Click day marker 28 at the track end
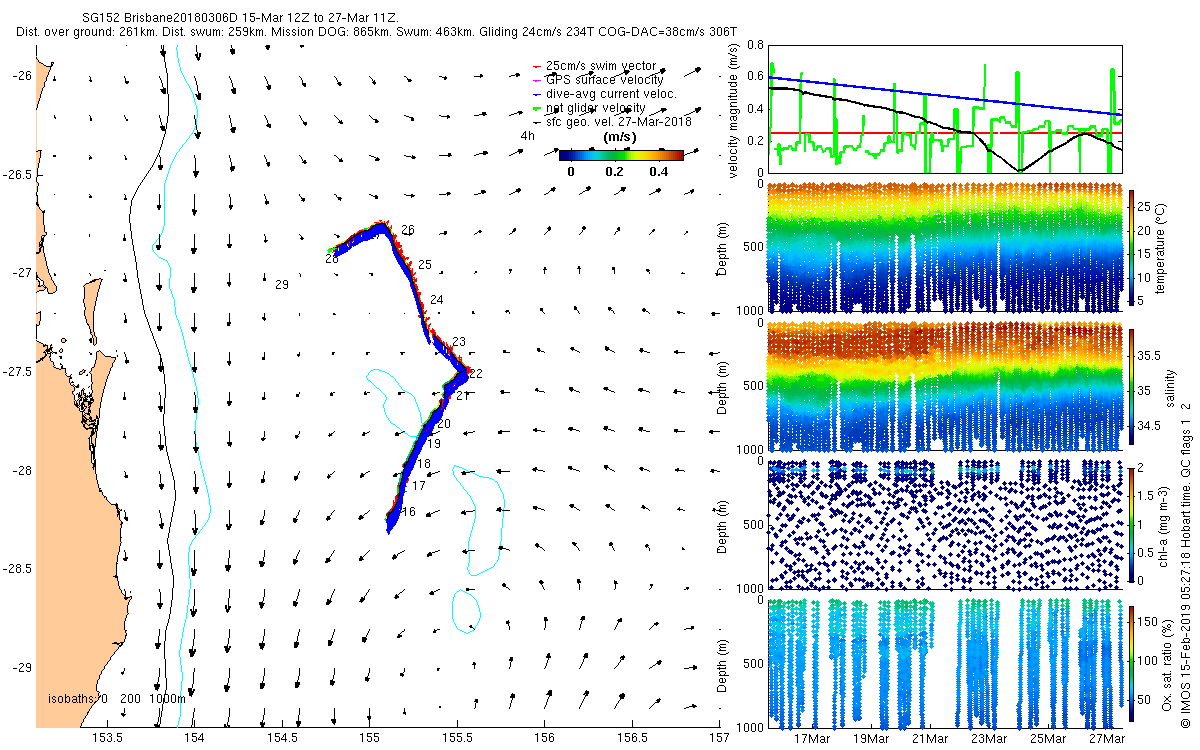This screenshot has width=1200, height=750. [331, 259]
